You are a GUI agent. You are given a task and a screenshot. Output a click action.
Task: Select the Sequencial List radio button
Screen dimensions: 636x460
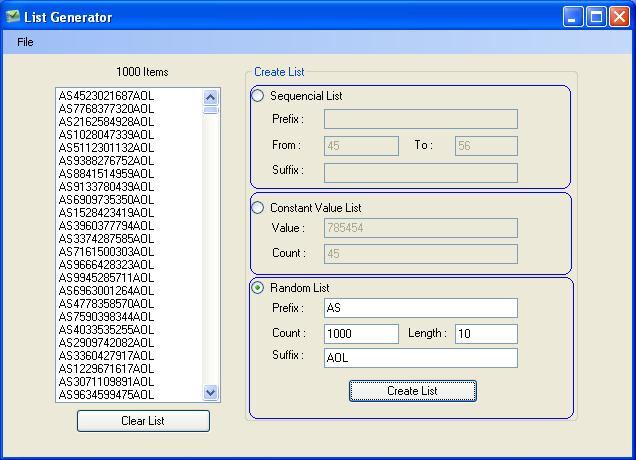(x=258, y=96)
